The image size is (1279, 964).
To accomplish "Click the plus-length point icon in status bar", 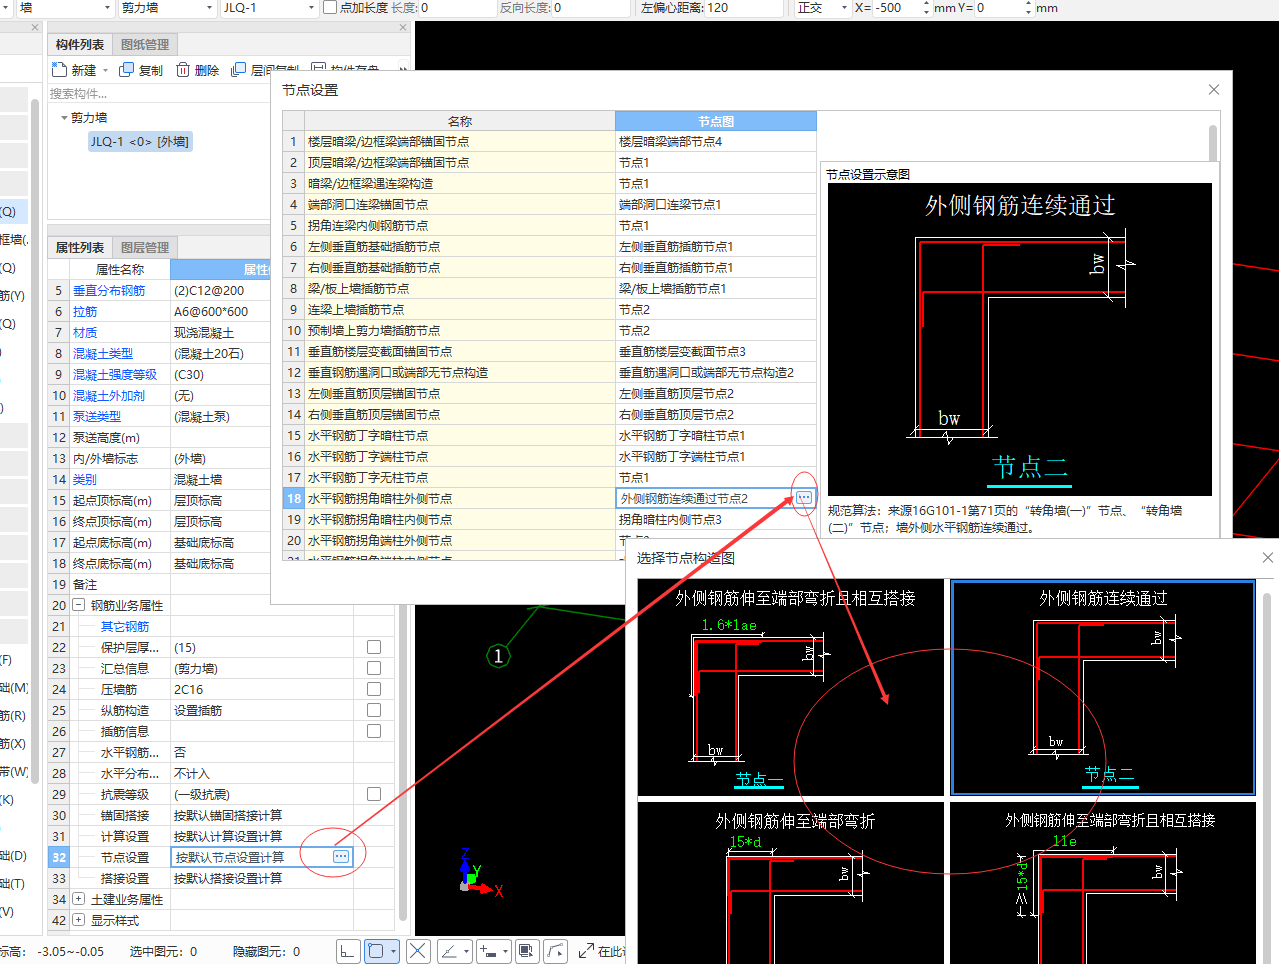I will tap(488, 951).
